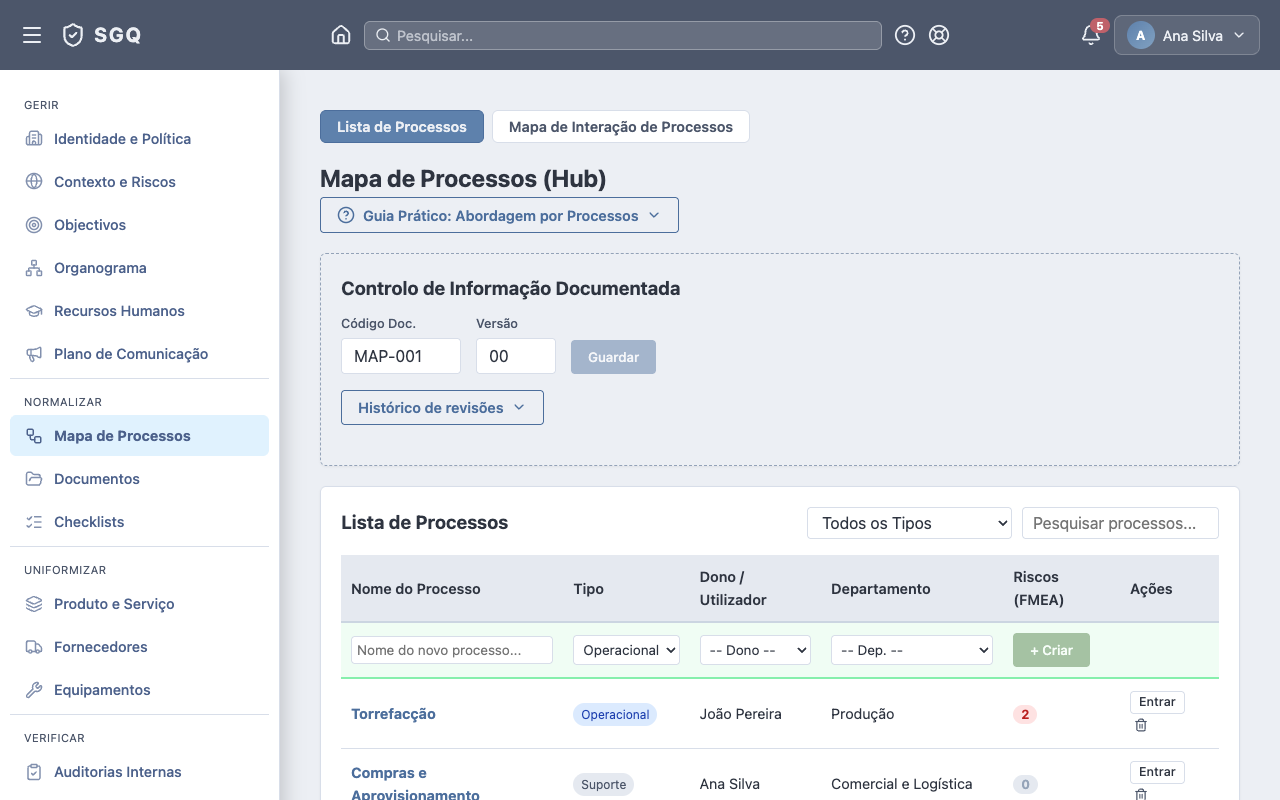Image resolution: width=1280 pixels, height=800 pixels.
Task: Expand Histórico de revisões
Action: (442, 407)
